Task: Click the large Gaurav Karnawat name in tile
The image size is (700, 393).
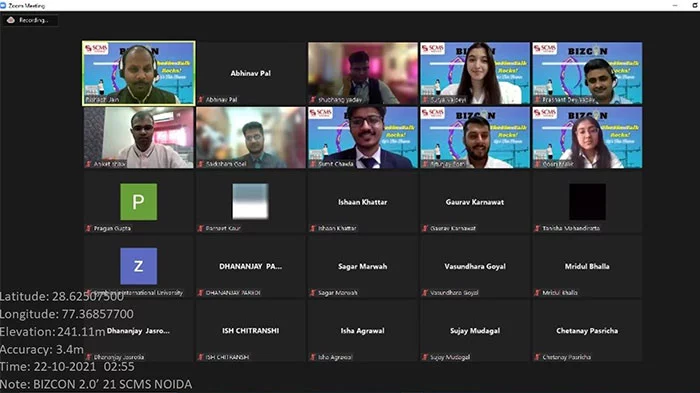Action: point(475,202)
